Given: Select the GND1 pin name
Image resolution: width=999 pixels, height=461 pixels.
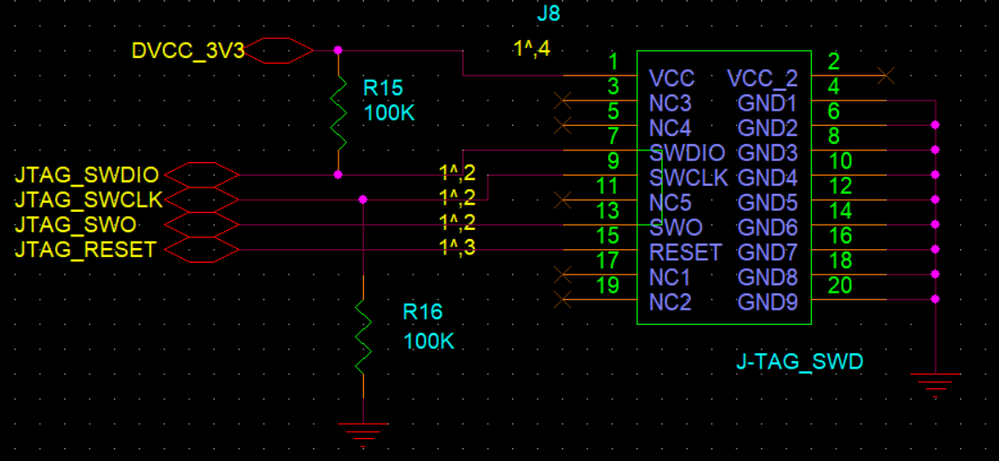Looking at the screenshot, I should [768, 103].
